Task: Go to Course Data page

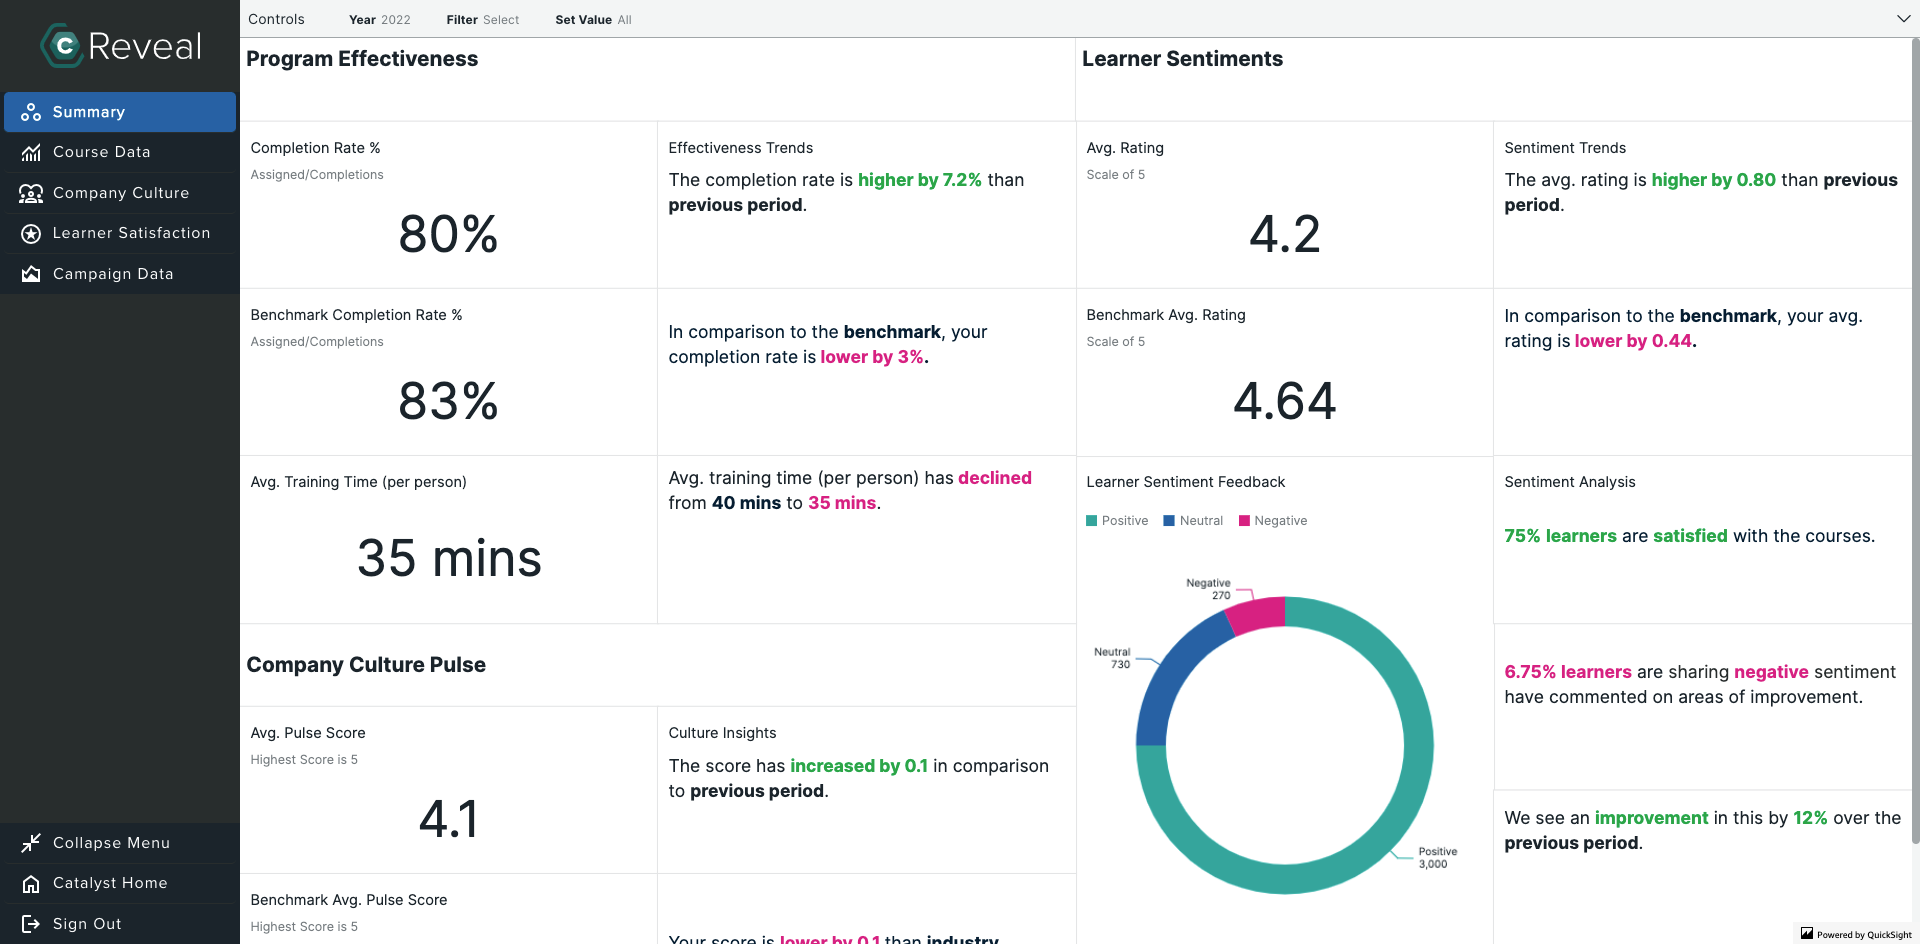Action: (x=101, y=152)
